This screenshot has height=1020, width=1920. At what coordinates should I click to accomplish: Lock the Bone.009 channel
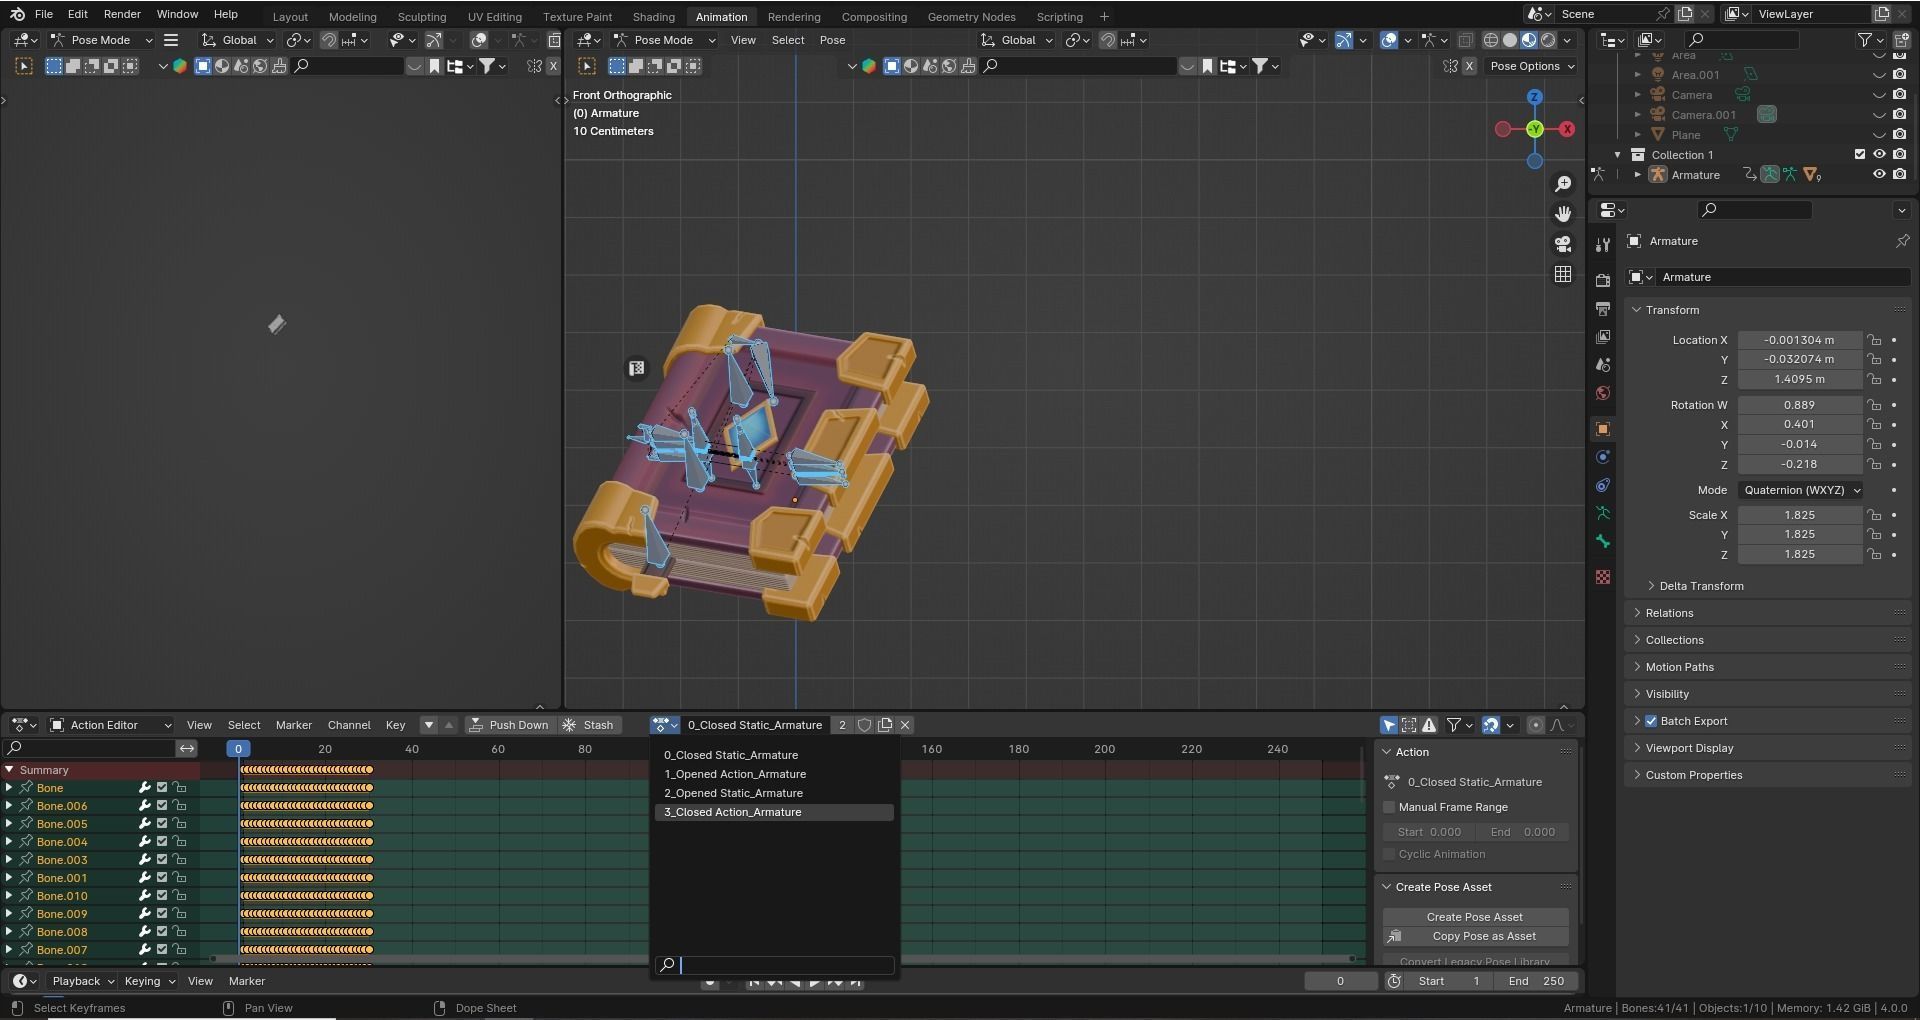click(180, 914)
